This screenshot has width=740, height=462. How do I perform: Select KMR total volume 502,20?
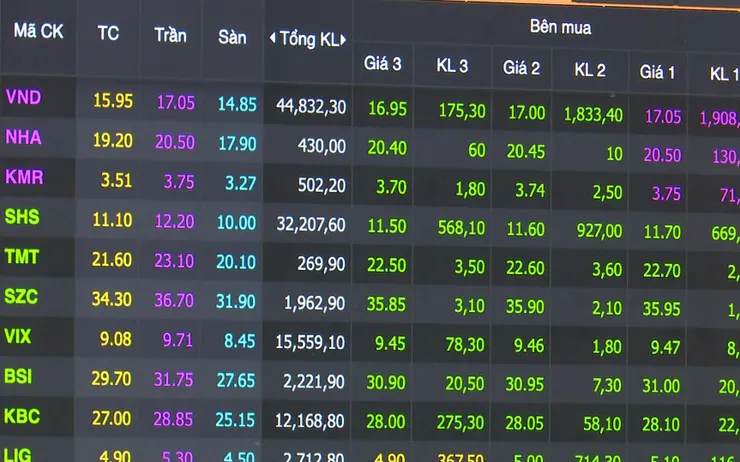pyautogui.click(x=322, y=185)
